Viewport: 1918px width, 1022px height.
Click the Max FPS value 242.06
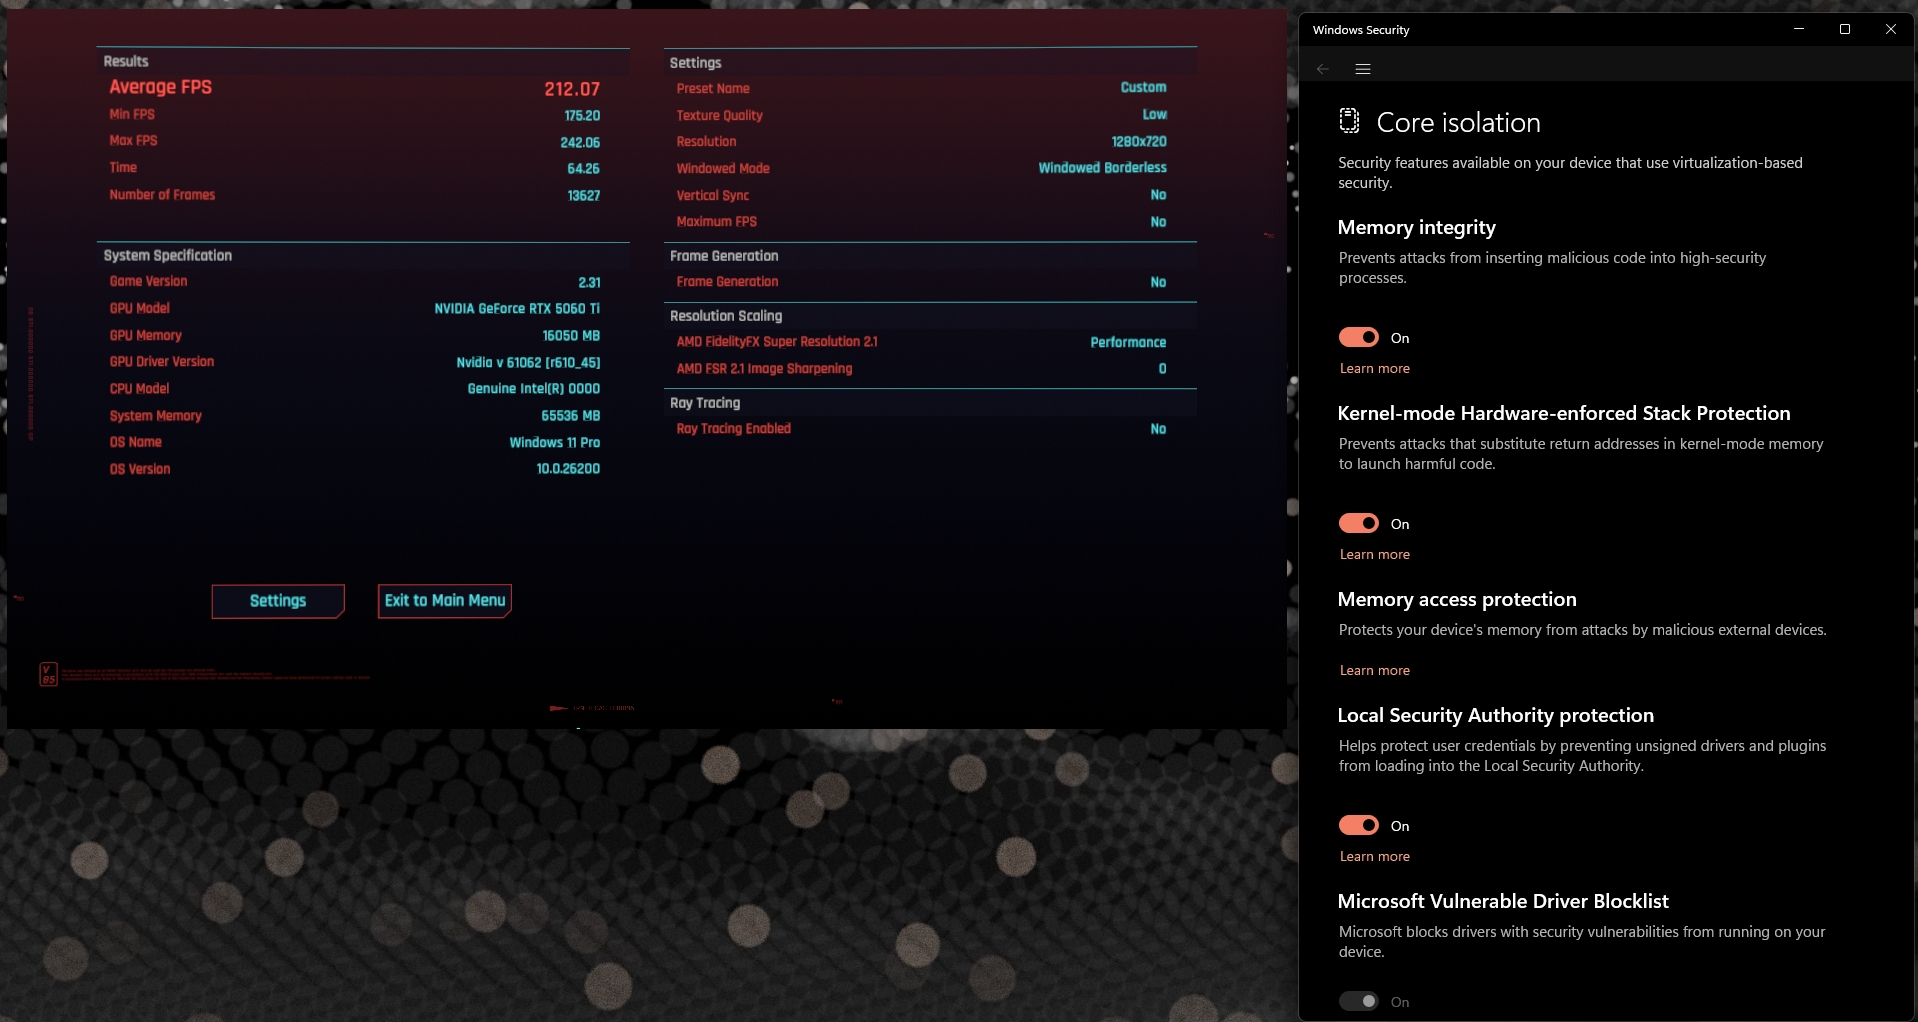[580, 143]
